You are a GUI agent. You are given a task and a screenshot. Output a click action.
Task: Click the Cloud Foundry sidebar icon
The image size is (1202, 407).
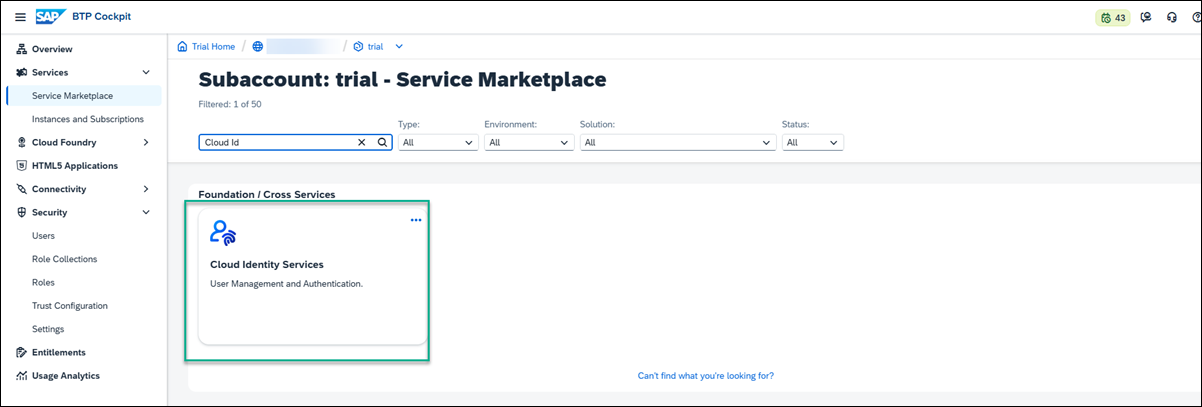22,142
